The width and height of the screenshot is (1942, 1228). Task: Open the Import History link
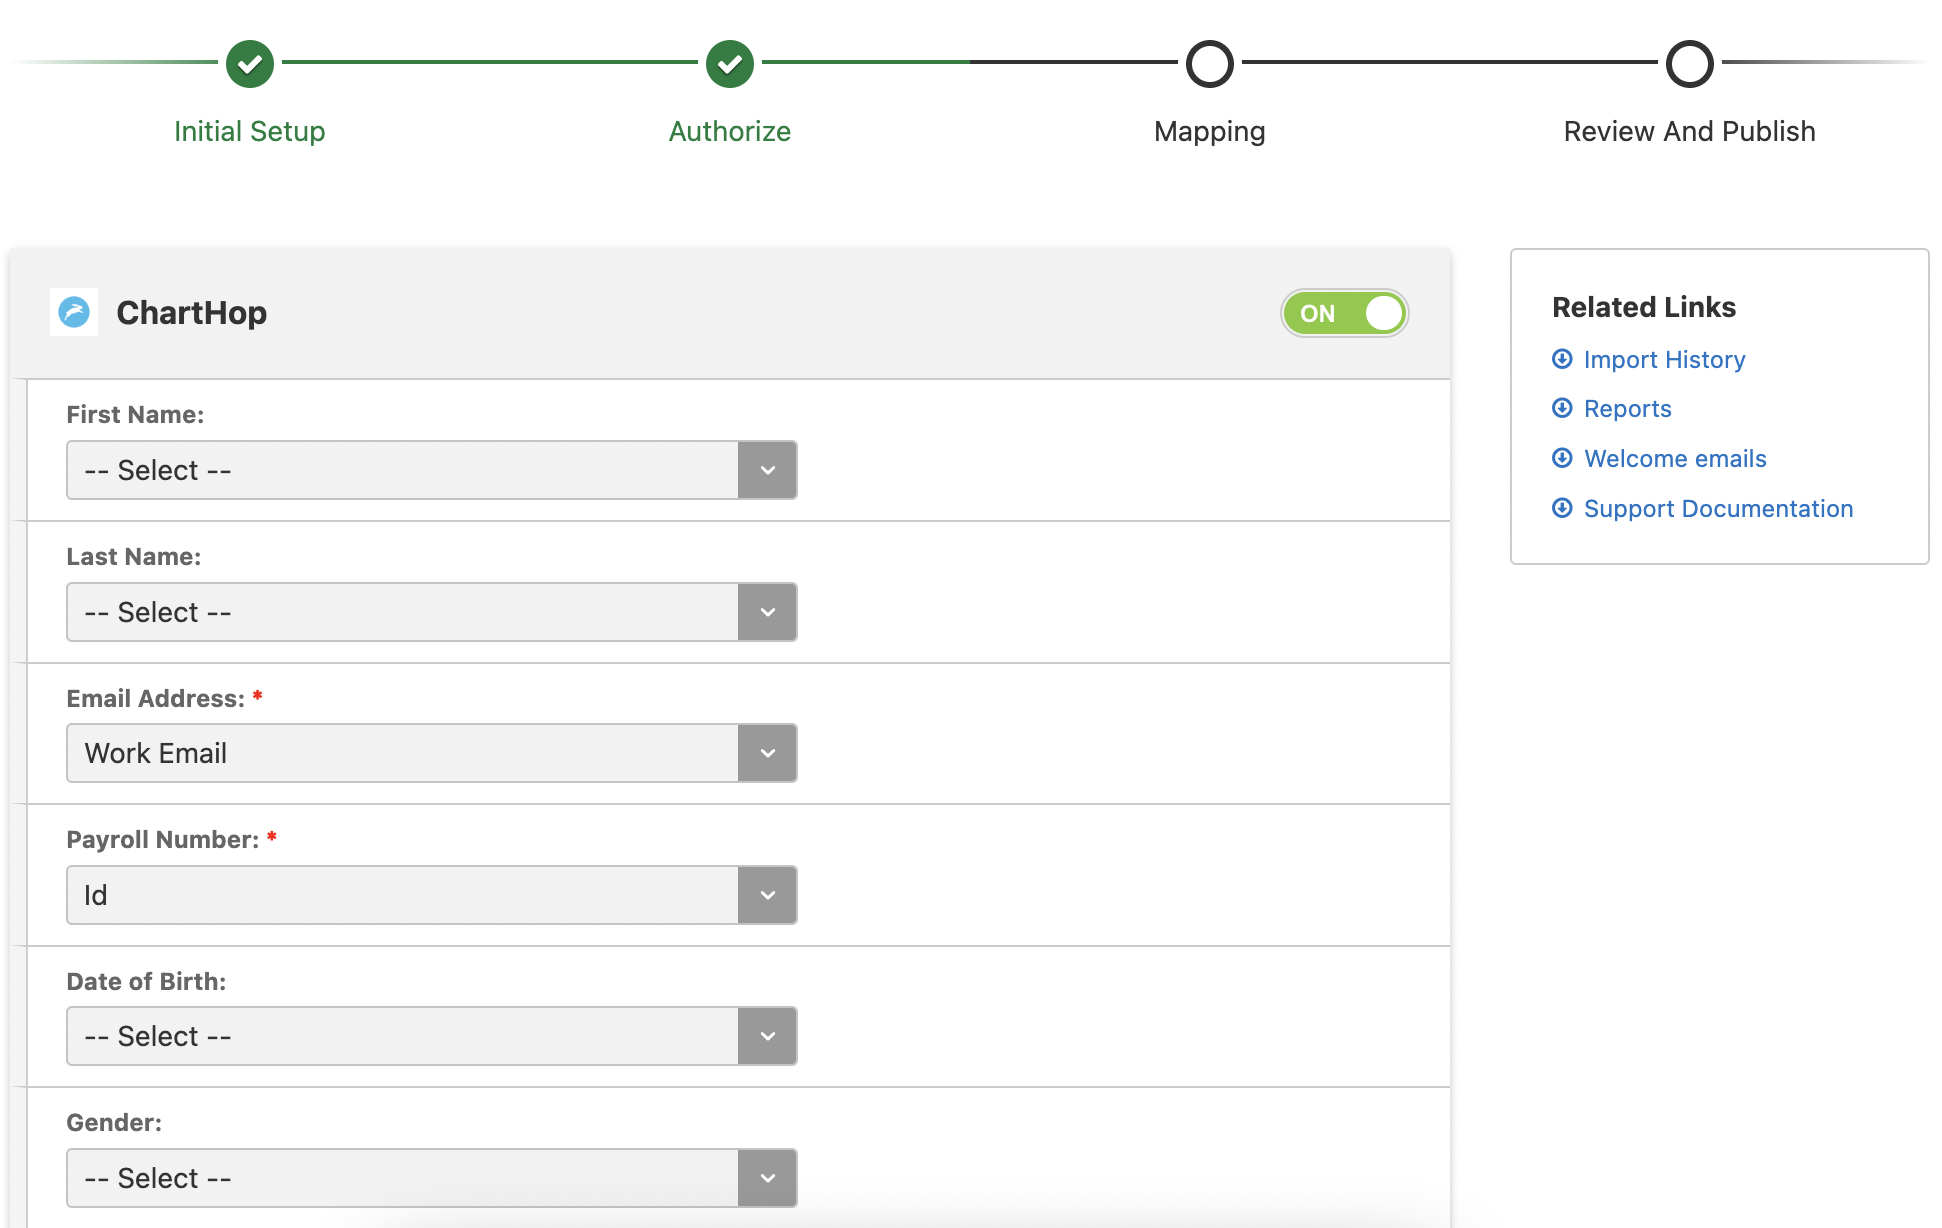pyautogui.click(x=1665, y=359)
